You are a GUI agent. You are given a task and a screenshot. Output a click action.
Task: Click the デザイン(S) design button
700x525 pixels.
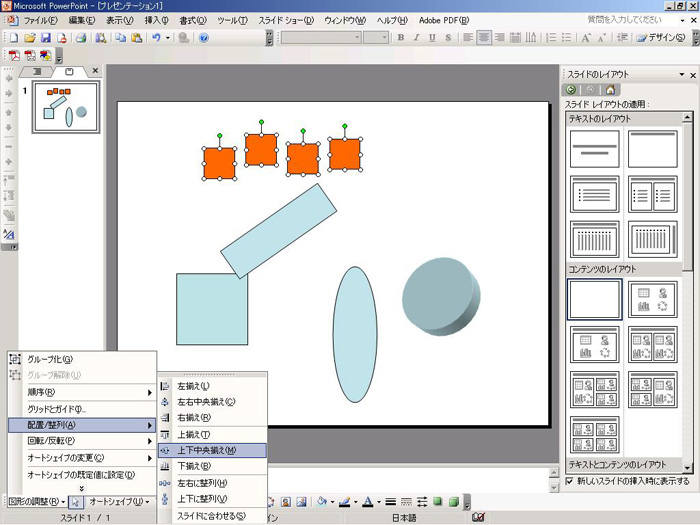click(661, 38)
